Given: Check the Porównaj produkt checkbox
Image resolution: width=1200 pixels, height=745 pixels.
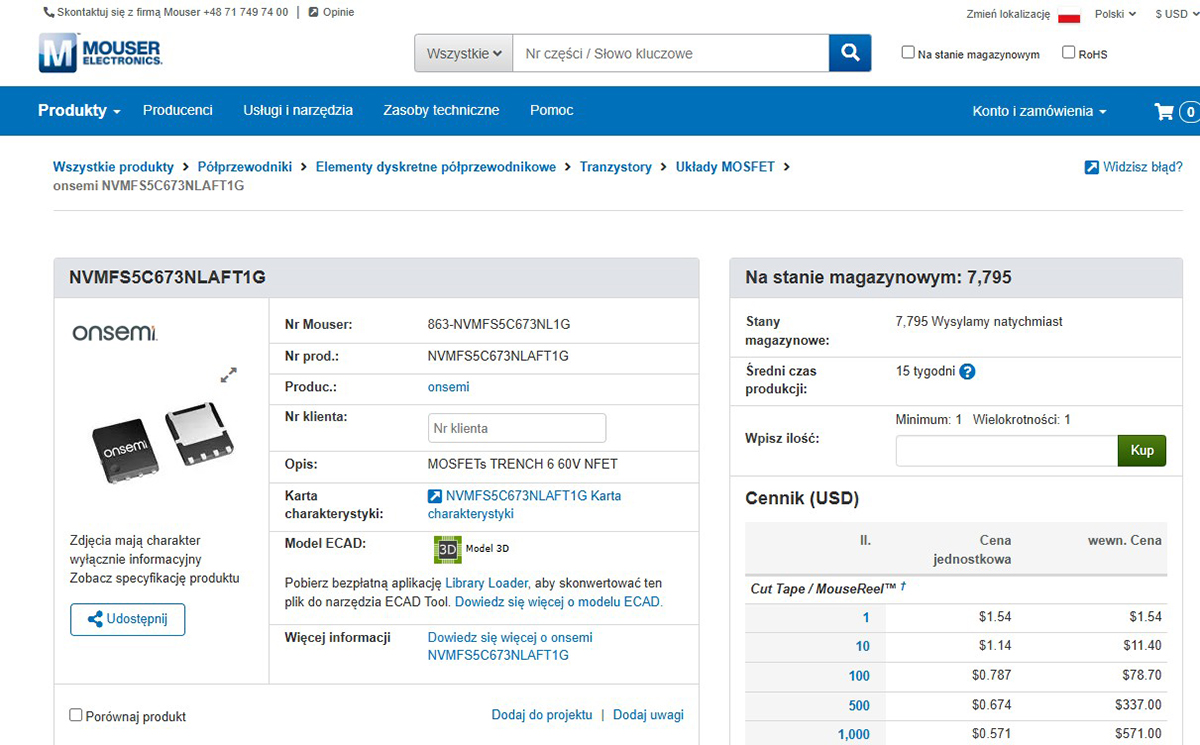Looking at the screenshot, I should 76,715.
